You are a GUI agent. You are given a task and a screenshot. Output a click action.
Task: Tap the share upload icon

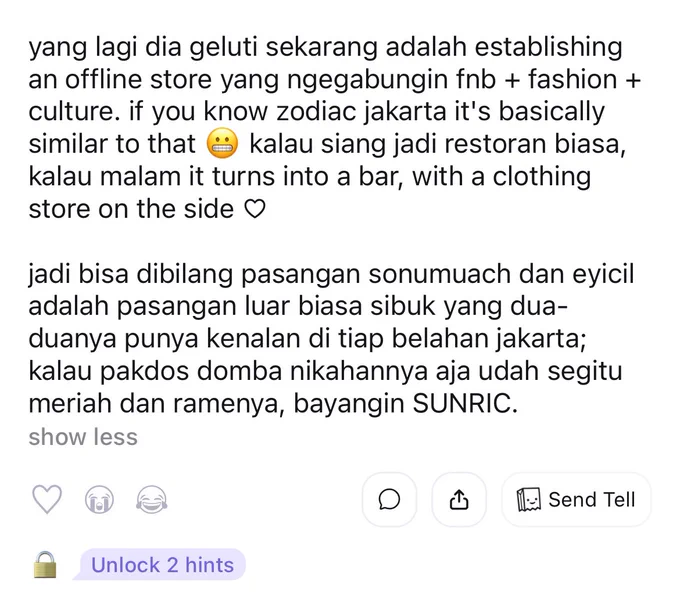click(459, 500)
